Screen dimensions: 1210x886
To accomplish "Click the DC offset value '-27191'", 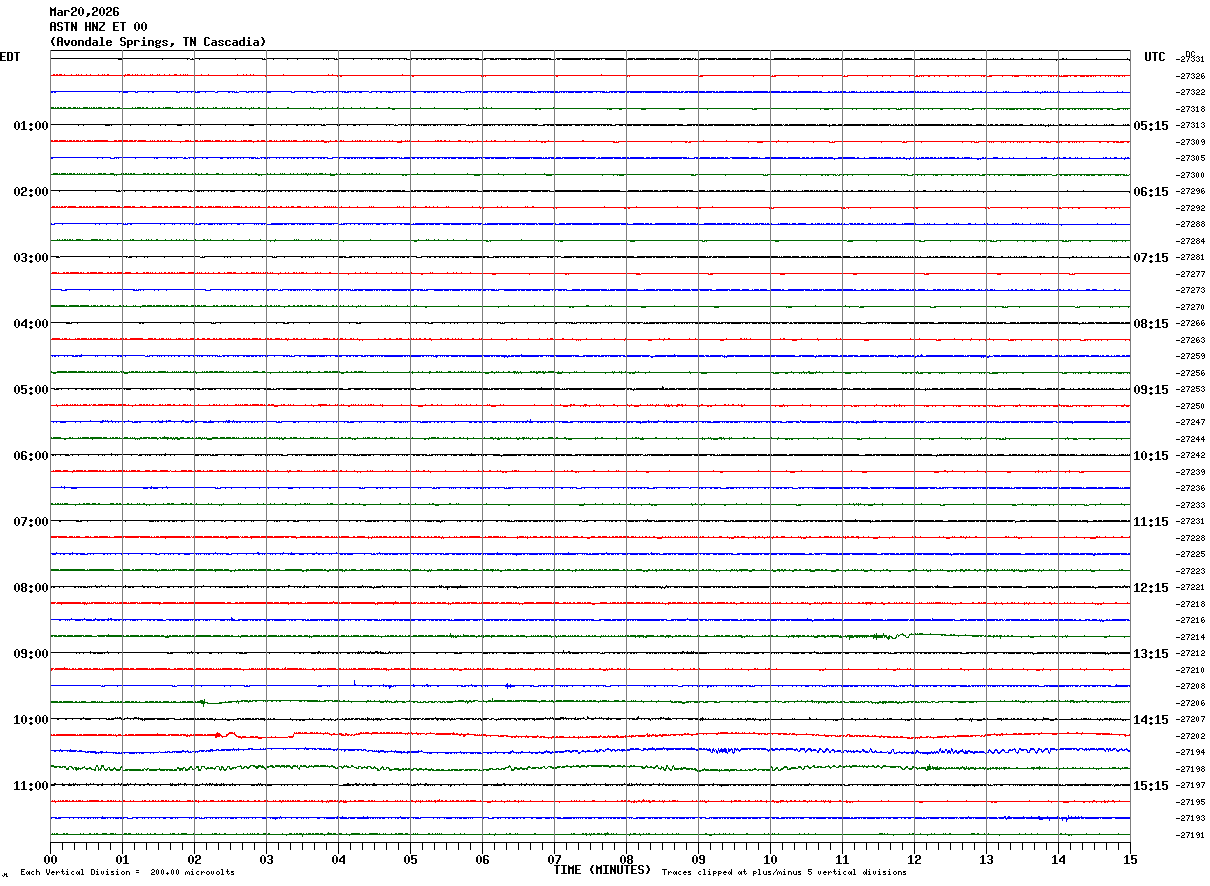I will pyautogui.click(x=1190, y=835).
